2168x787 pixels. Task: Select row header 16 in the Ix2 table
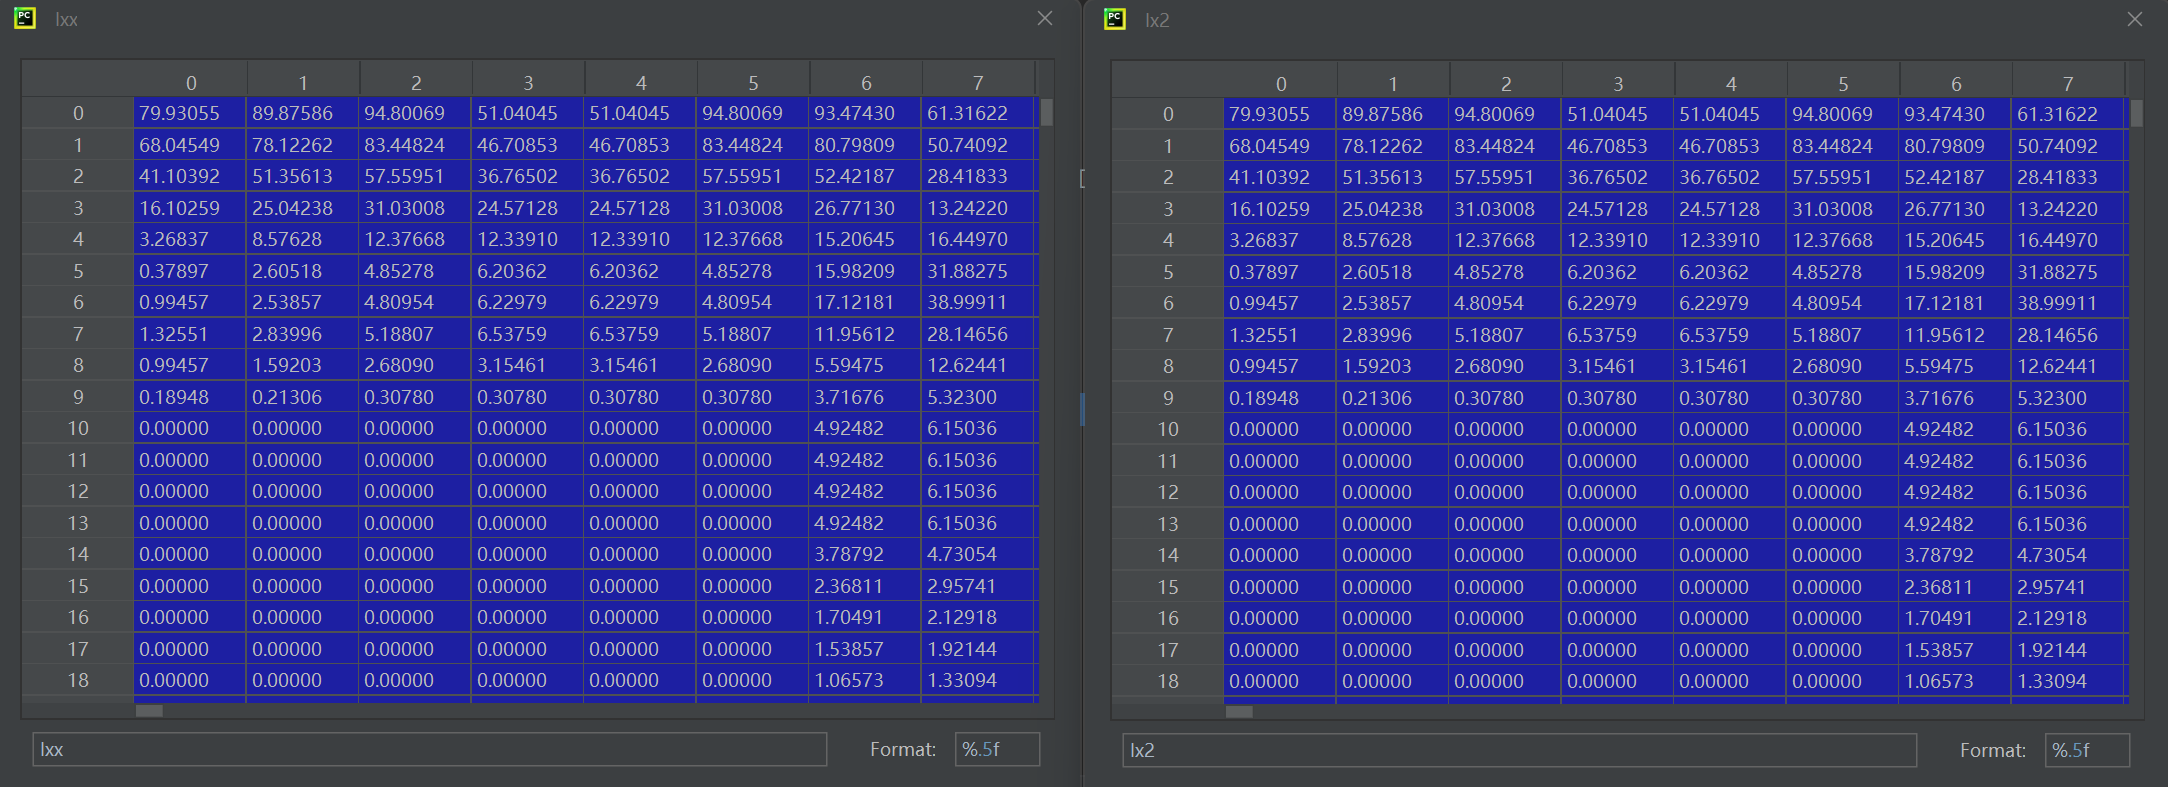pyautogui.click(x=1168, y=618)
